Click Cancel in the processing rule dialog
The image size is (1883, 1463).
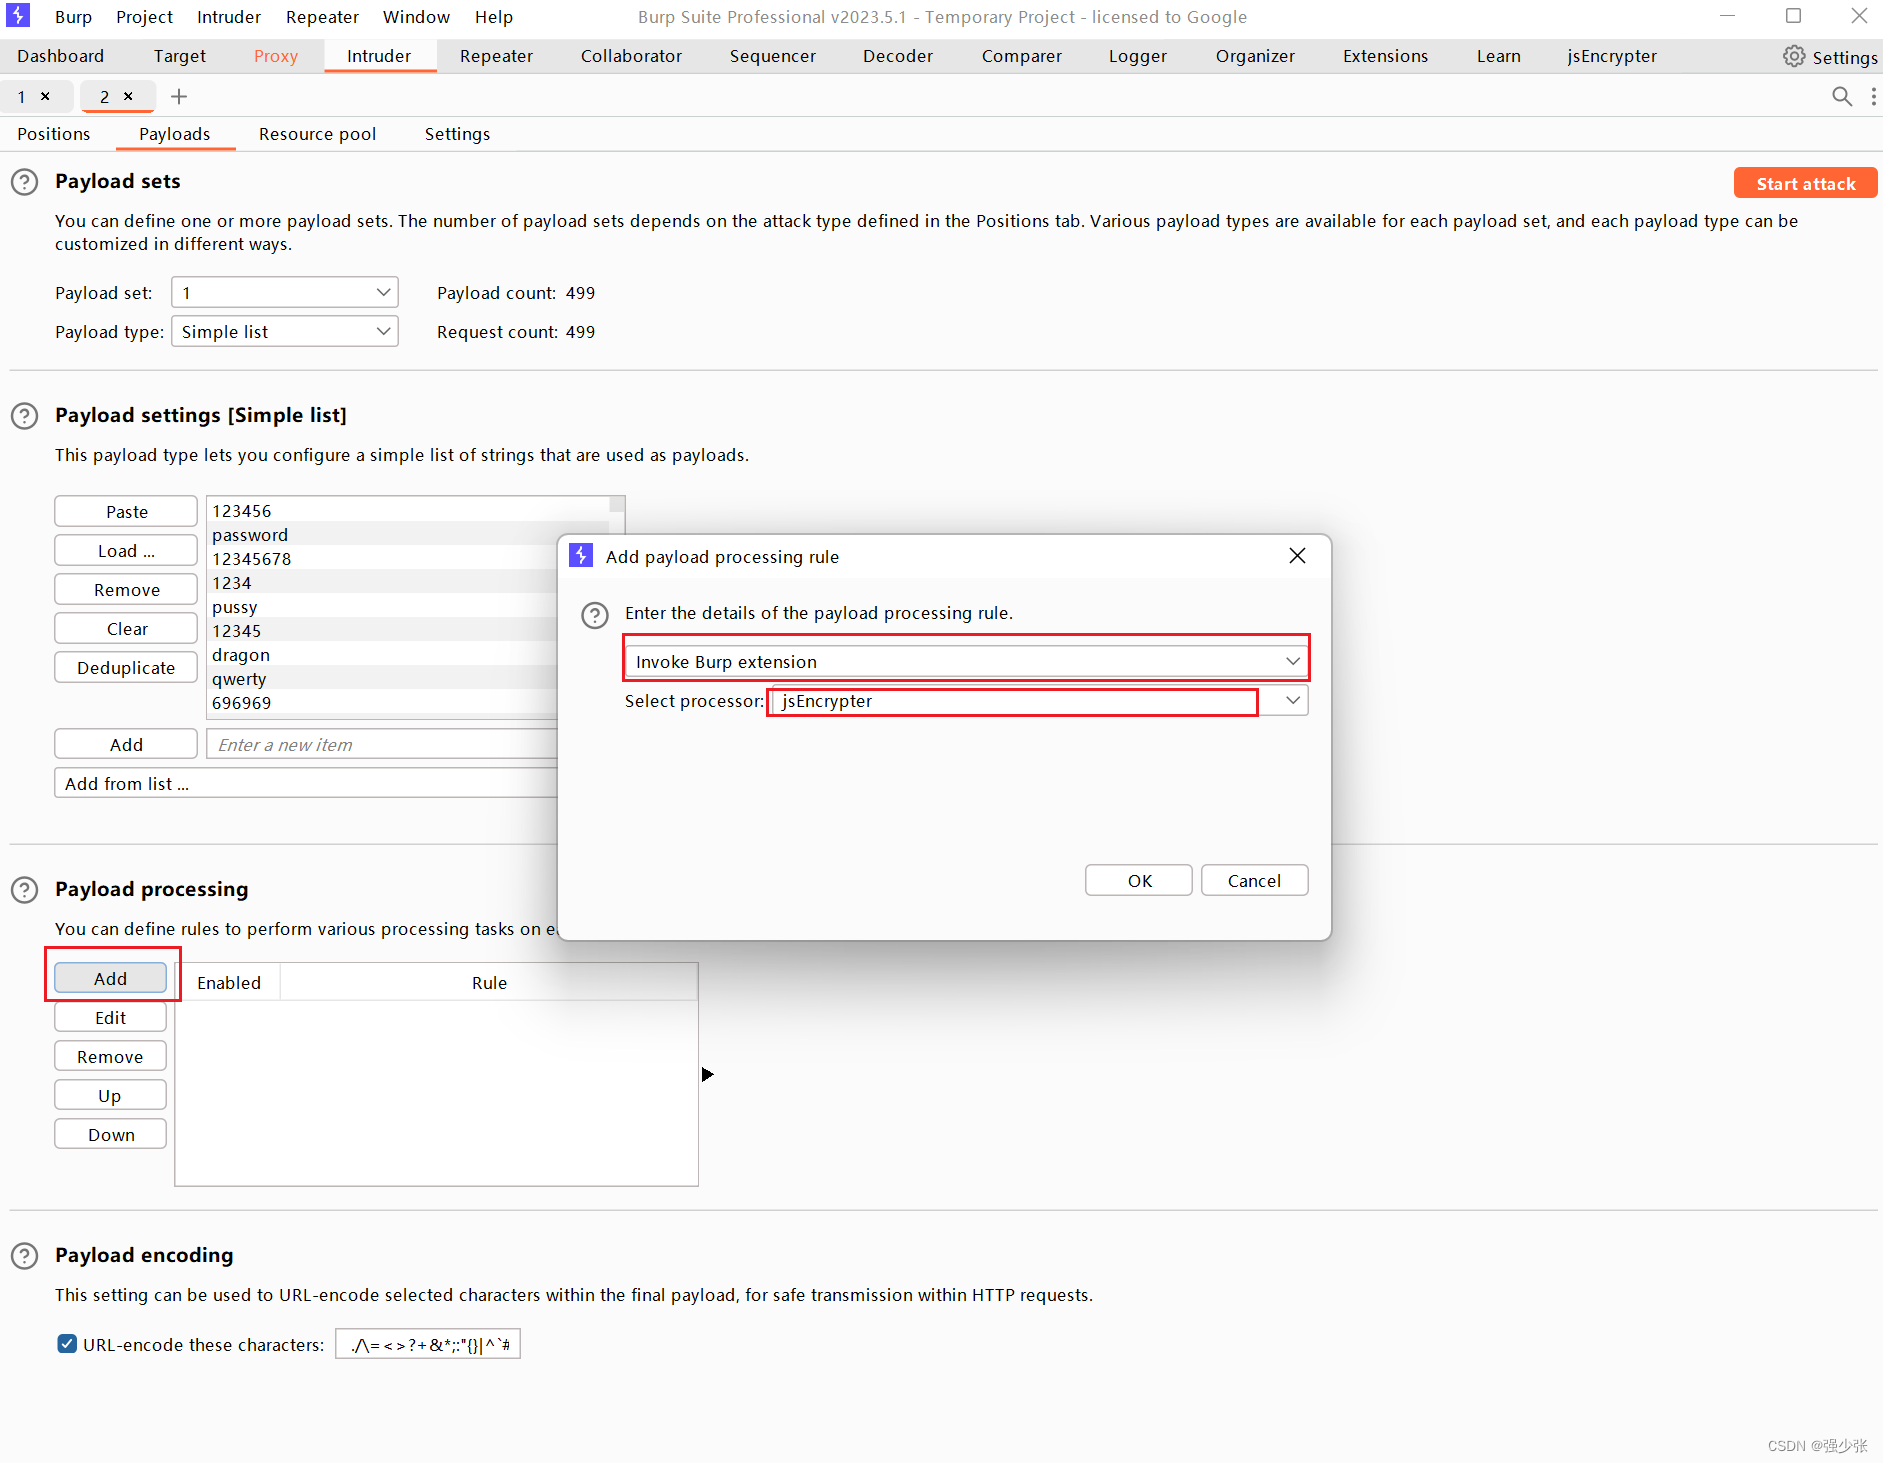click(1254, 880)
